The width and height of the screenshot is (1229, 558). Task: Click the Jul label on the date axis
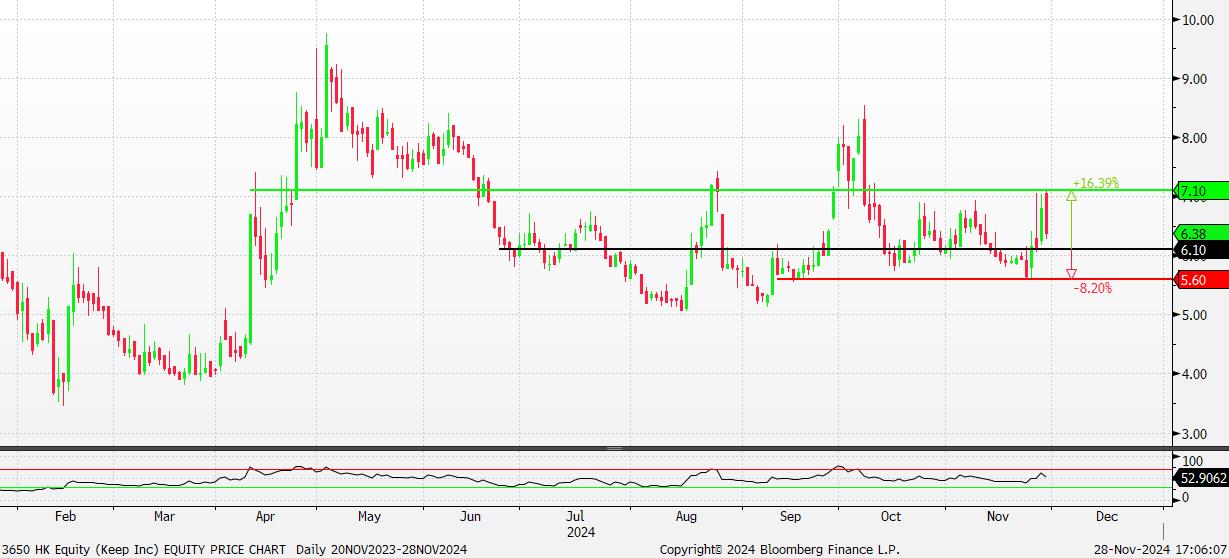(576, 518)
